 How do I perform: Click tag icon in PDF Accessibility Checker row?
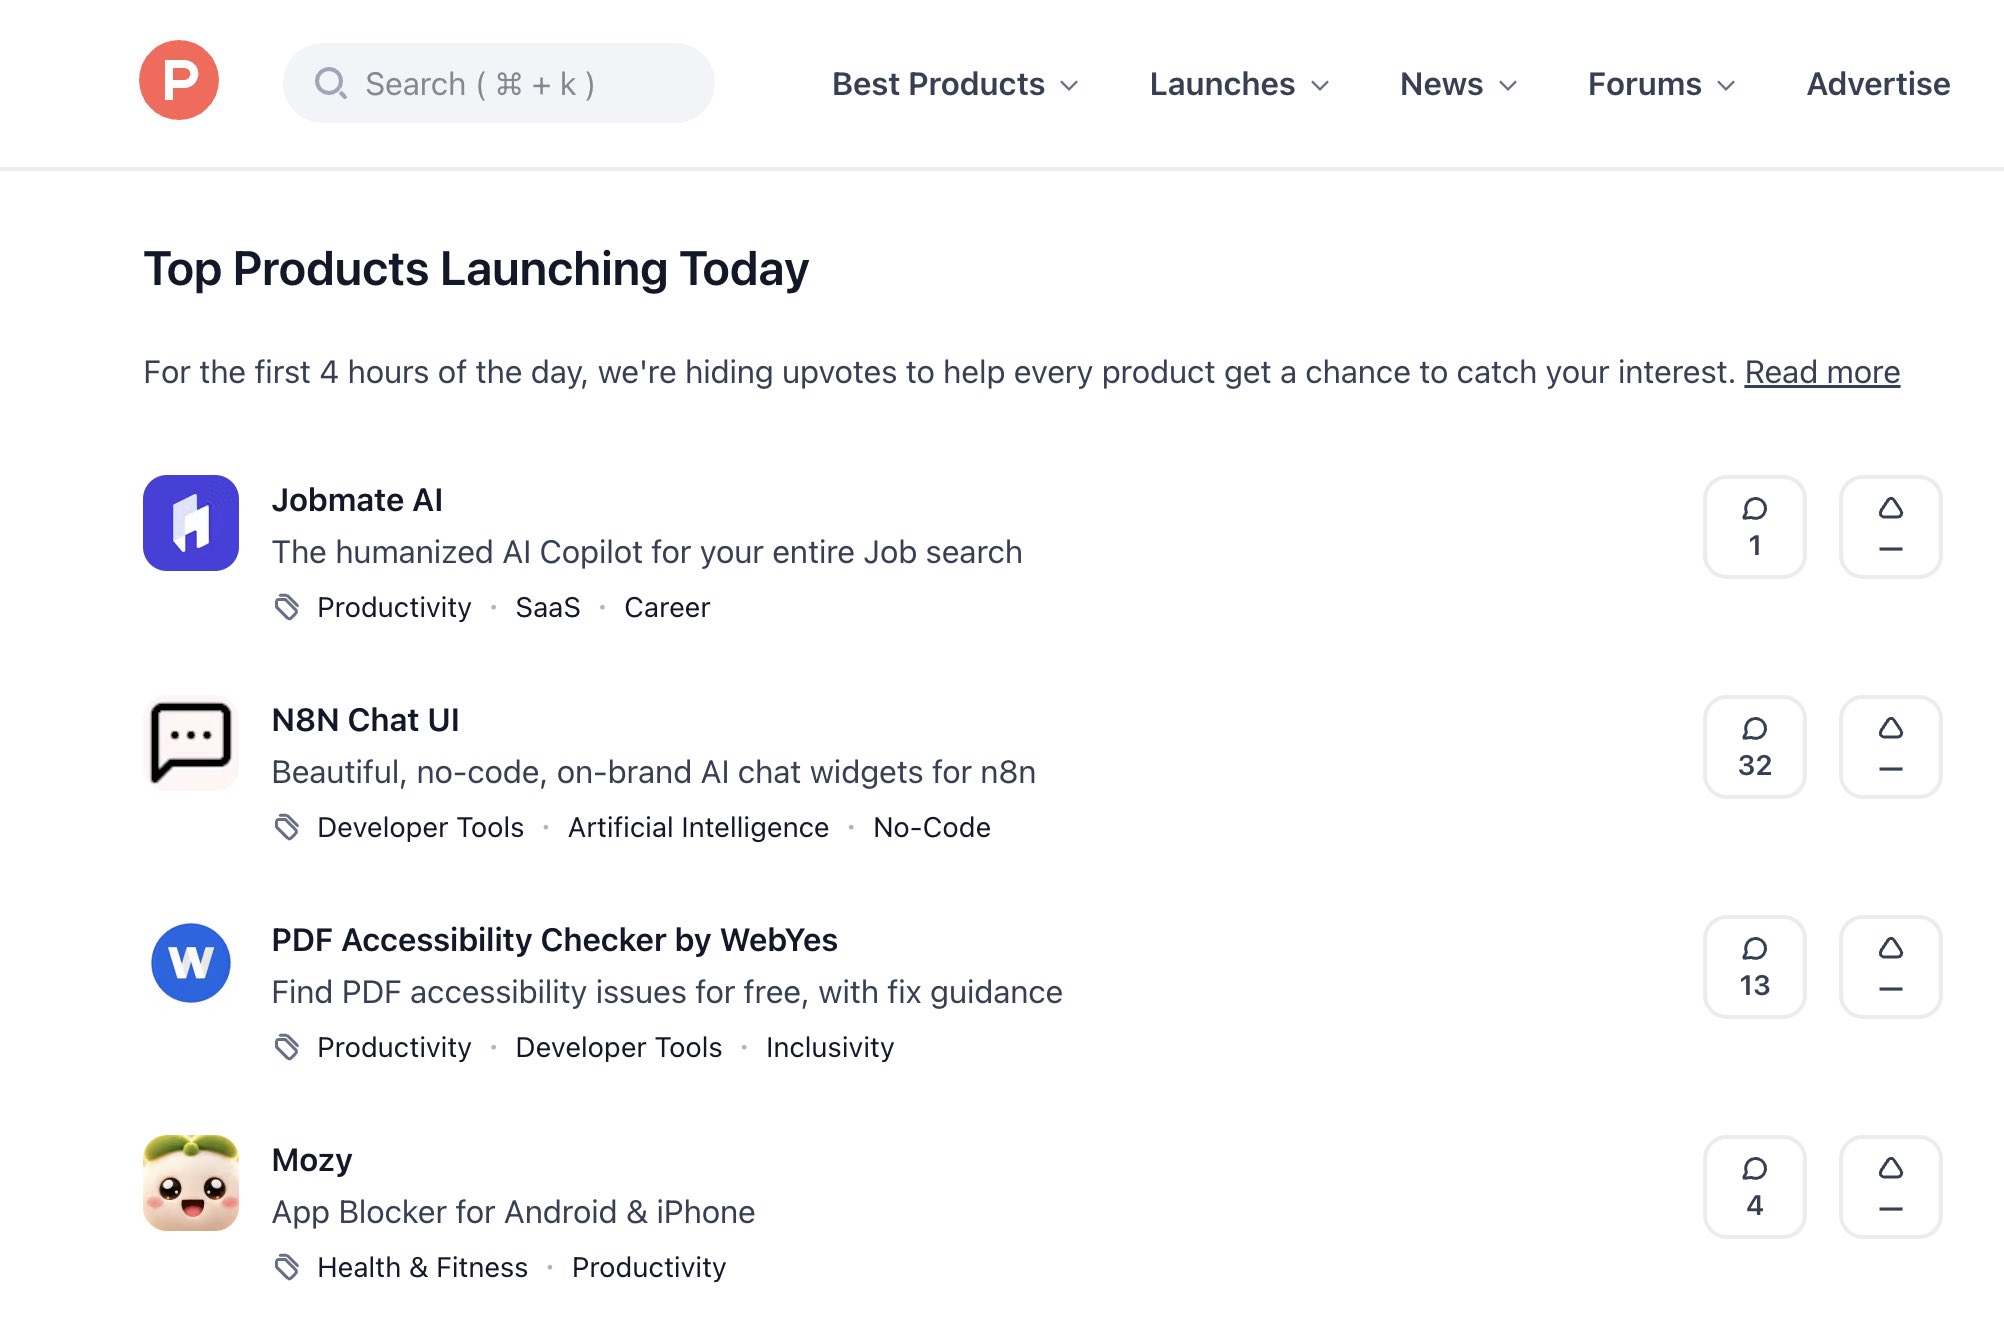(x=287, y=1047)
